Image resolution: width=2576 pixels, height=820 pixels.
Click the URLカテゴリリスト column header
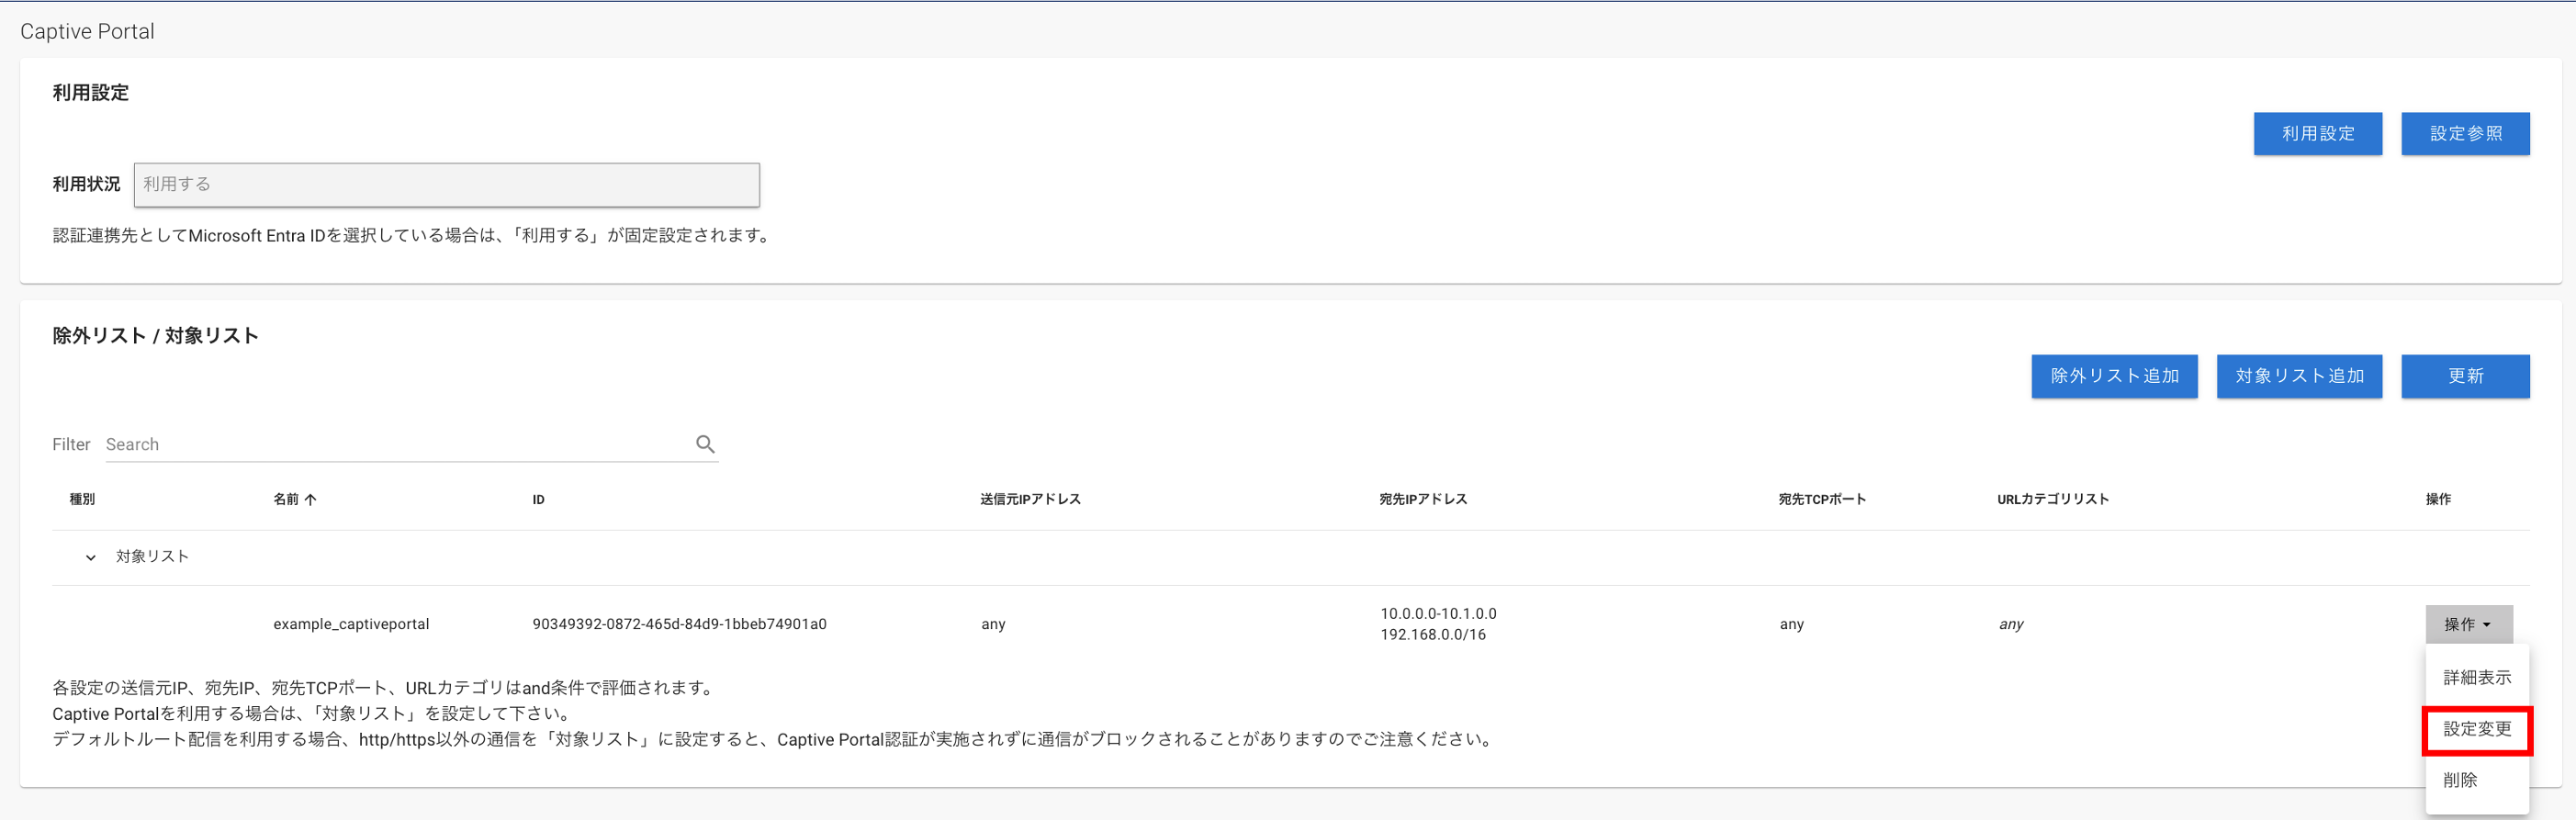[2053, 499]
